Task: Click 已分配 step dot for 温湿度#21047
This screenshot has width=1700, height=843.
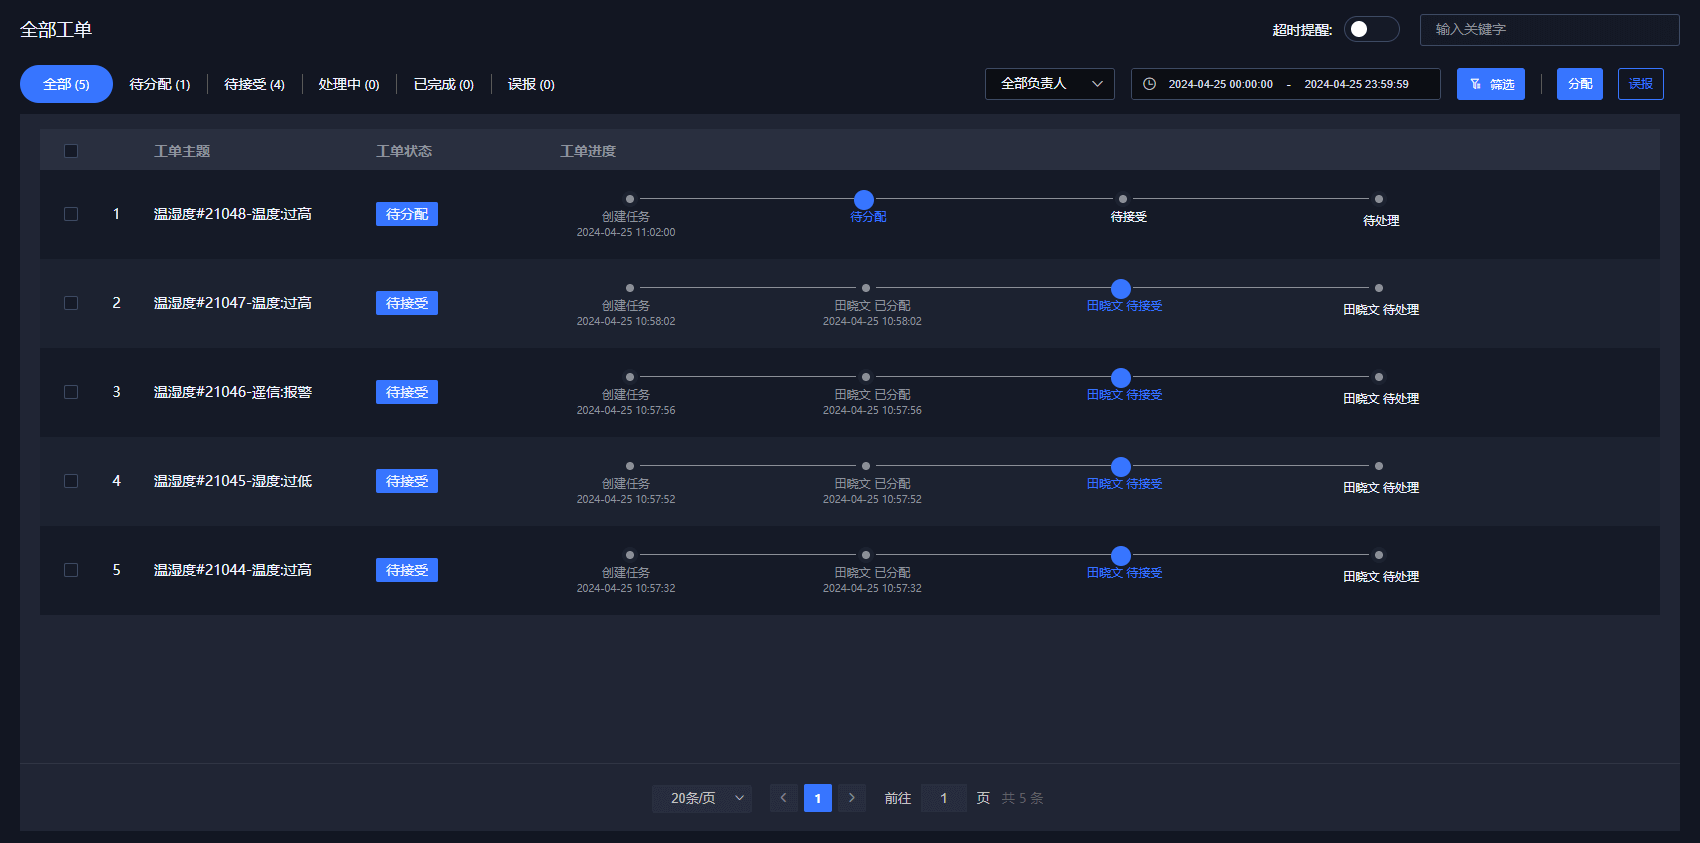Action: tap(866, 288)
